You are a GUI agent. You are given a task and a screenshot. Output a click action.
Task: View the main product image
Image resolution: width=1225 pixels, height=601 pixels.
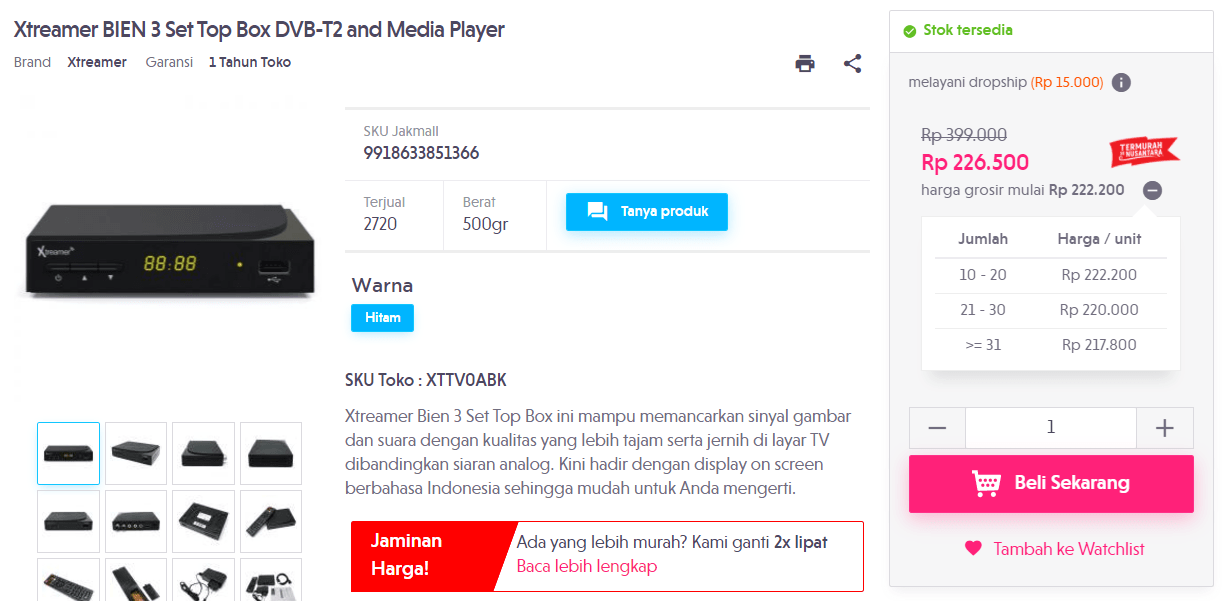coord(168,252)
